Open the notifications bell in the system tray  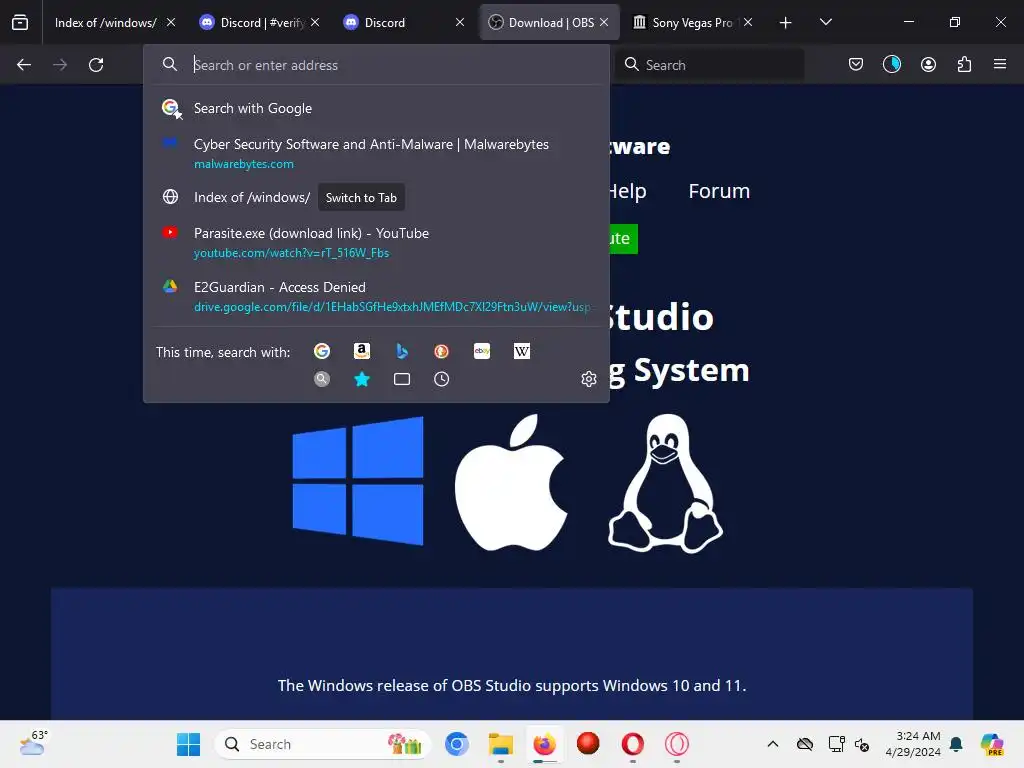[956, 744]
